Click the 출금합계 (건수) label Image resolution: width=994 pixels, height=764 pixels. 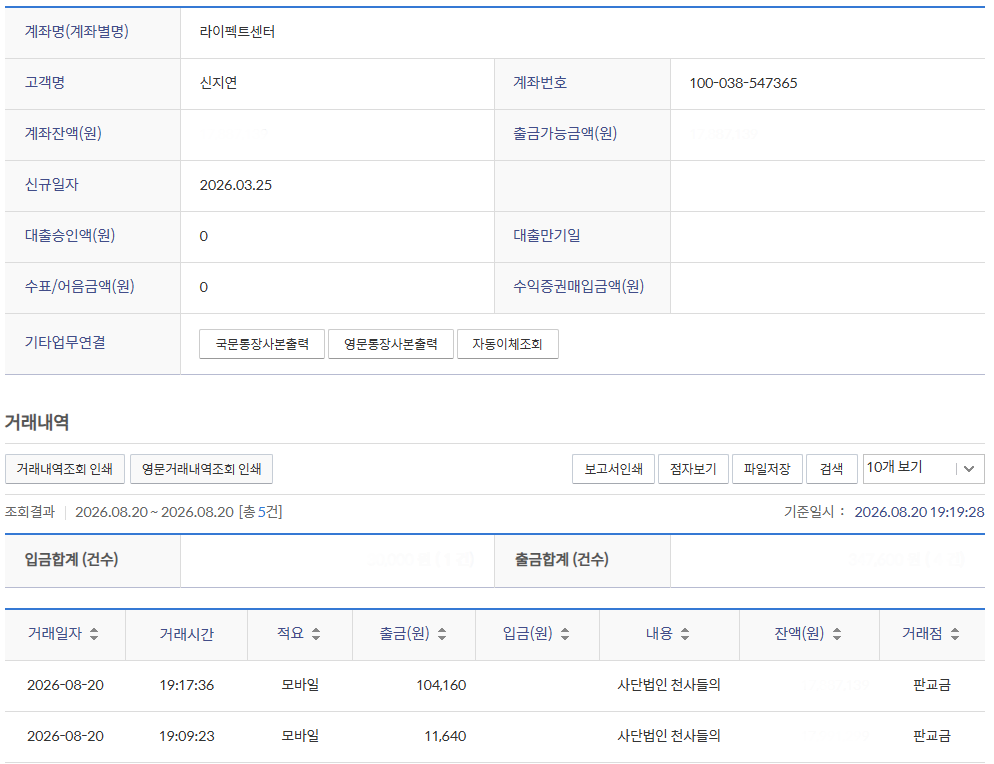562,559
